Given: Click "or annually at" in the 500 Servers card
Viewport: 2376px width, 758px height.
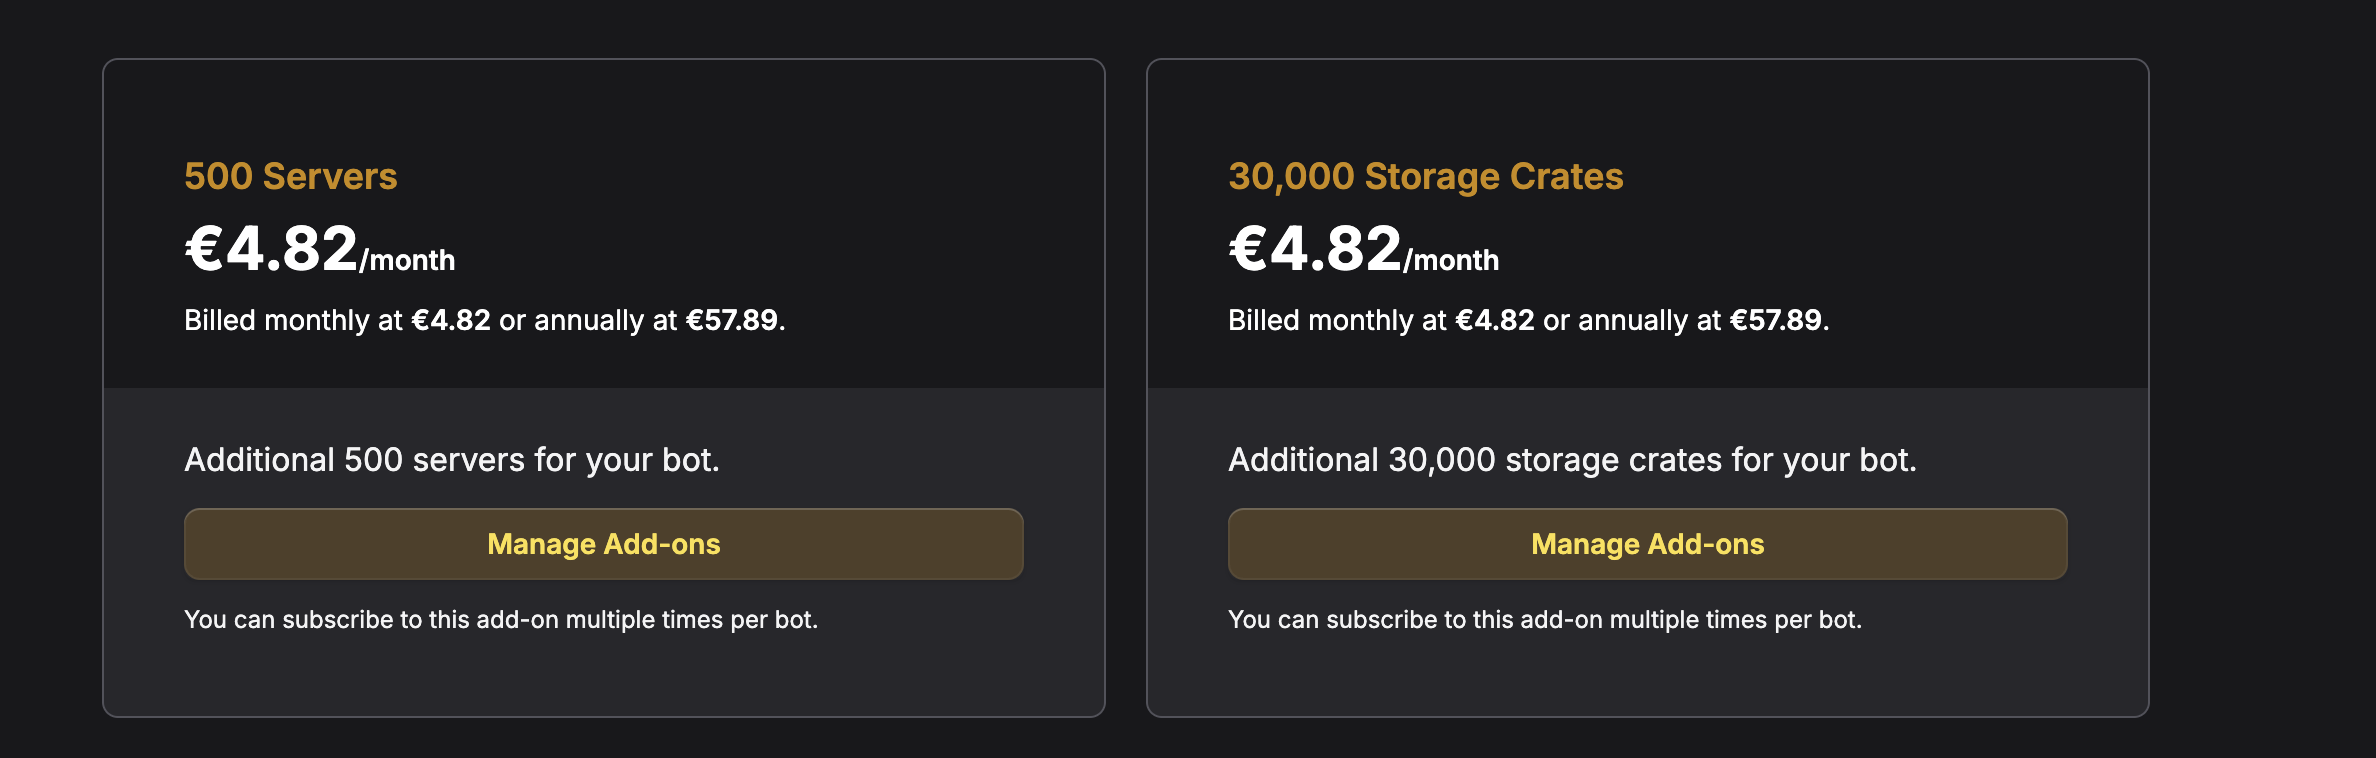Looking at the screenshot, I should coord(588,320).
